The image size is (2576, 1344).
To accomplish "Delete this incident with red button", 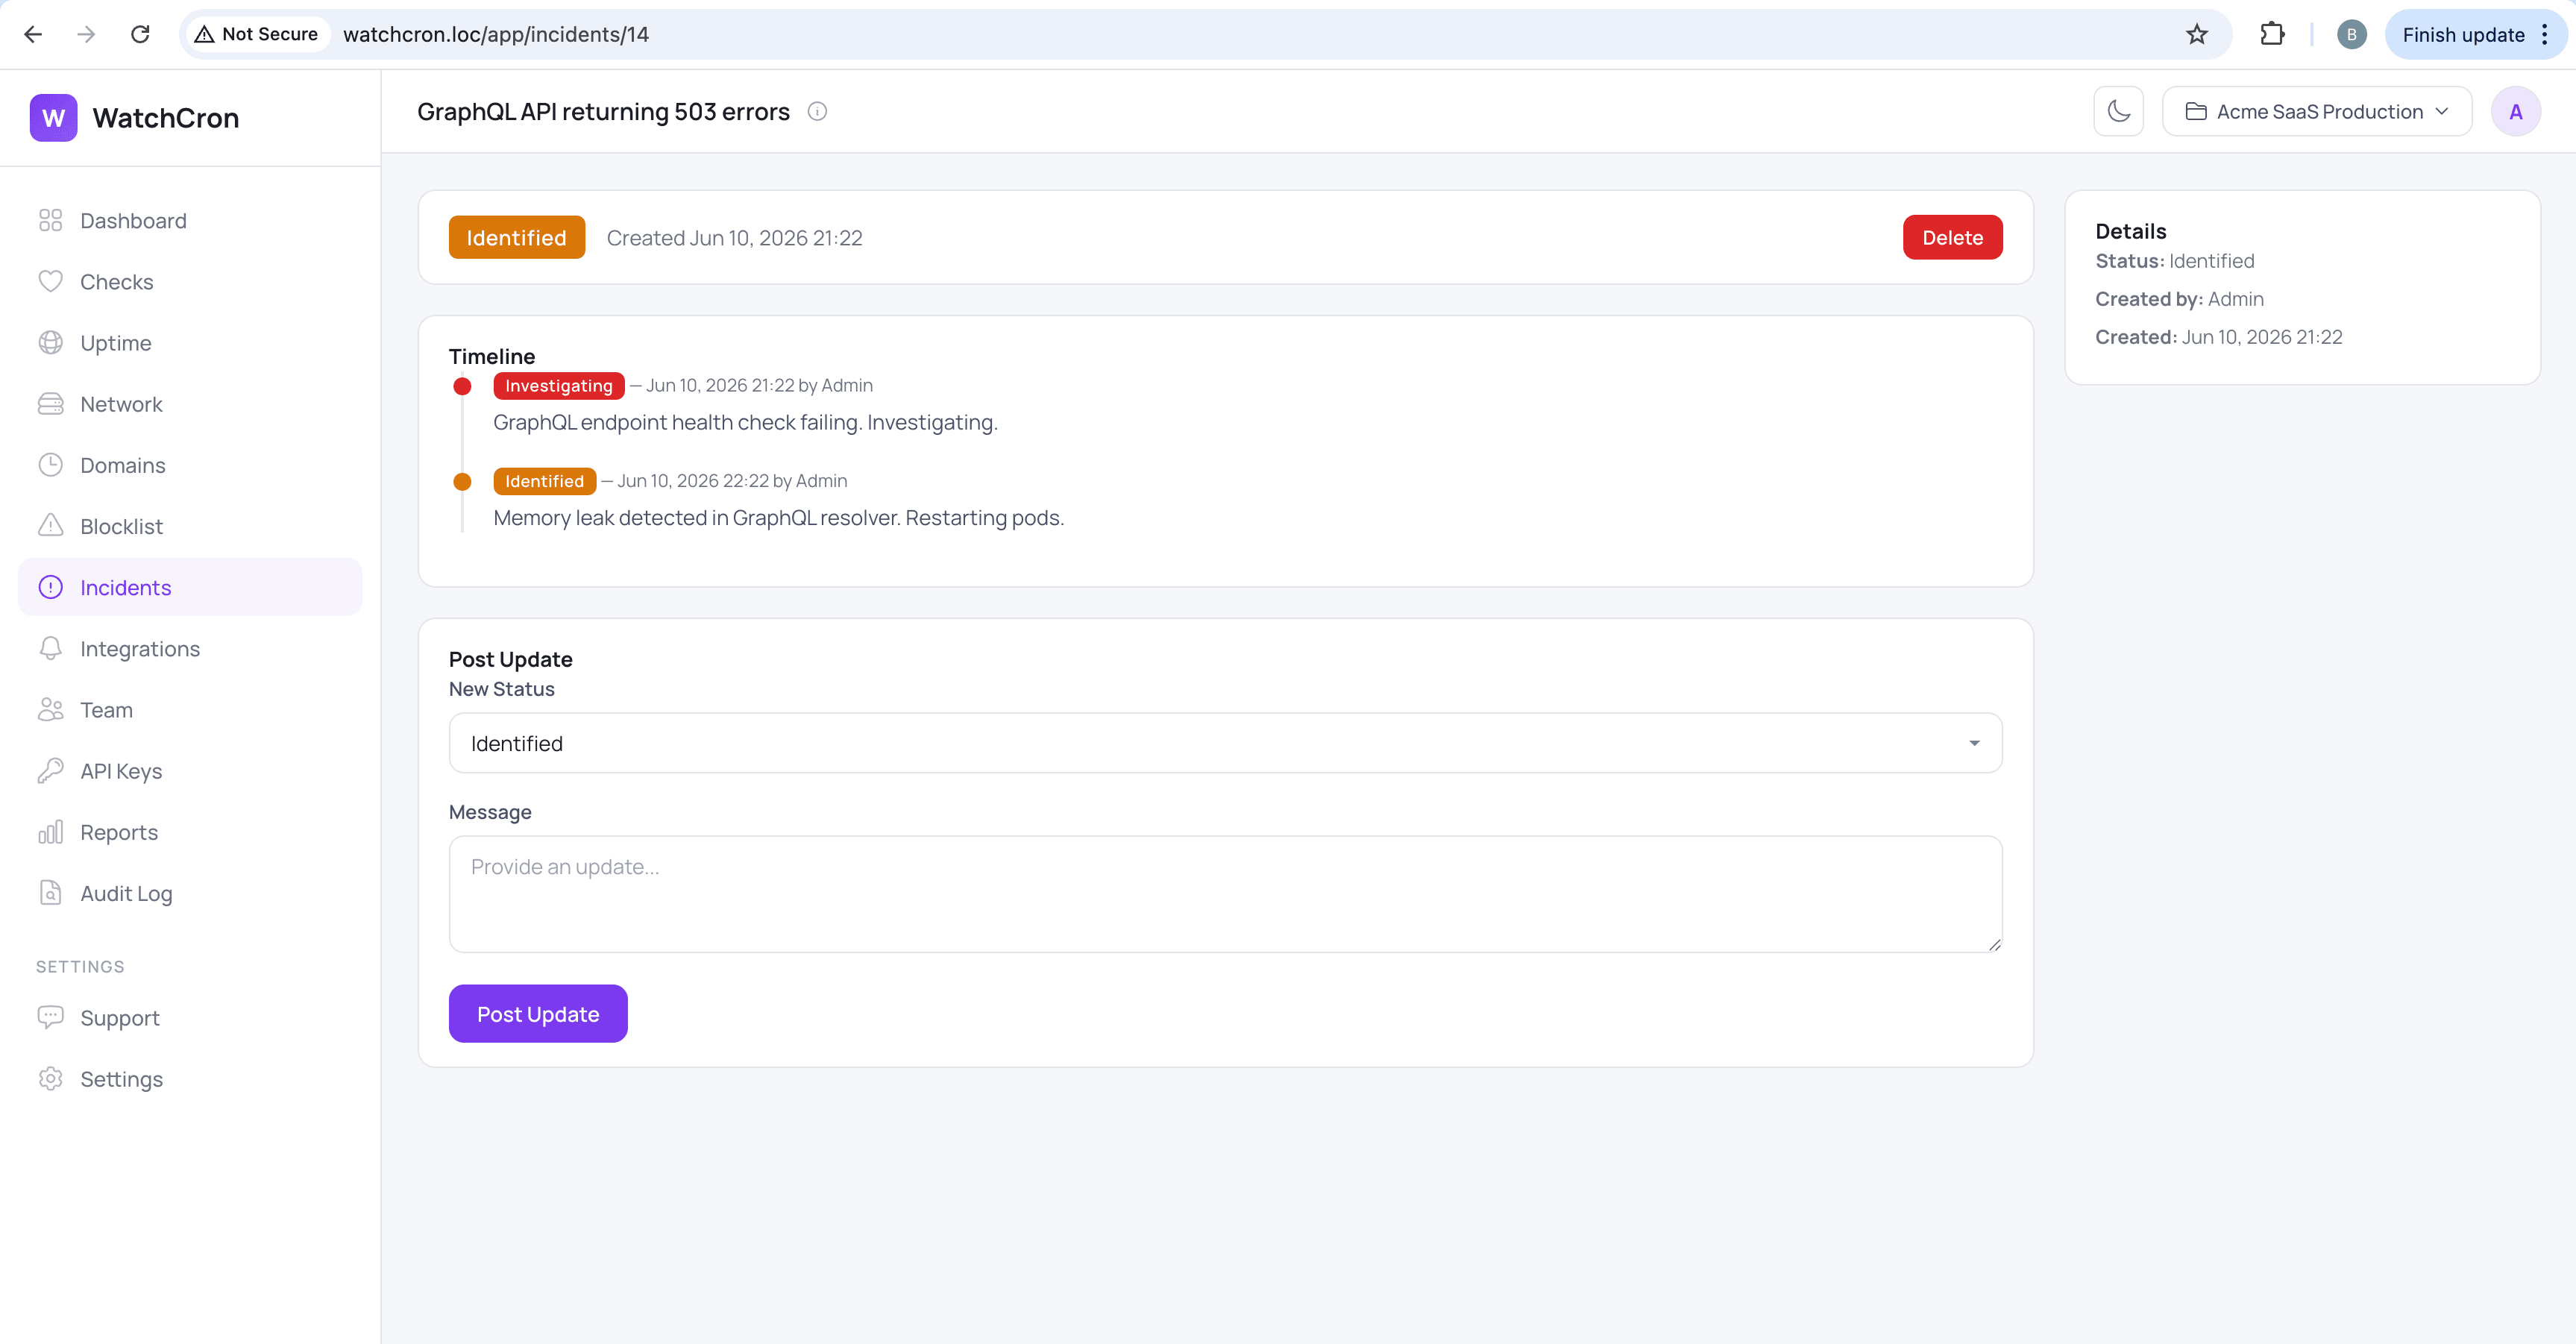I will 1952,237.
